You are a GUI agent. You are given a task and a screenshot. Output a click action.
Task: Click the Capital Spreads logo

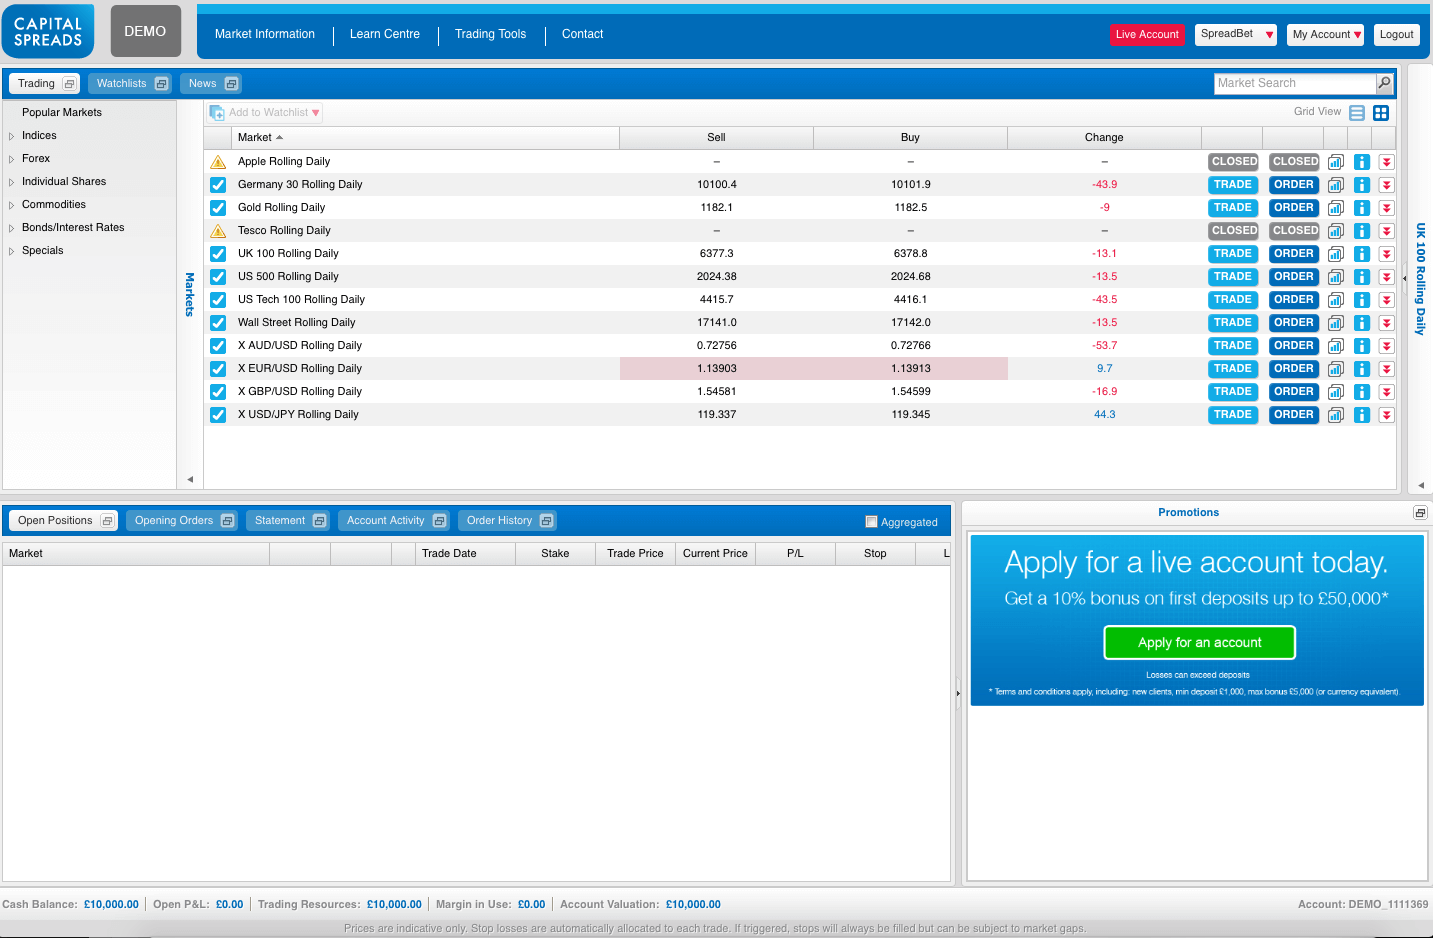coord(48,31)
